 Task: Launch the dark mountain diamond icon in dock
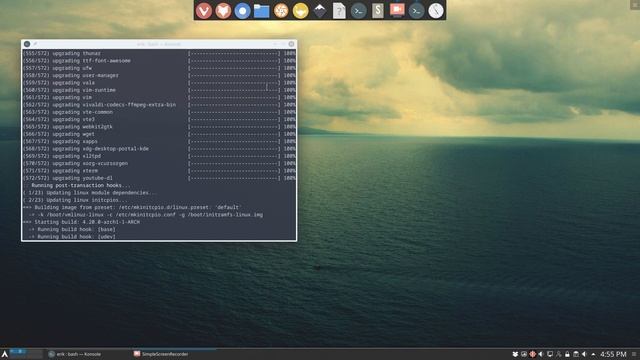point(320,11)
